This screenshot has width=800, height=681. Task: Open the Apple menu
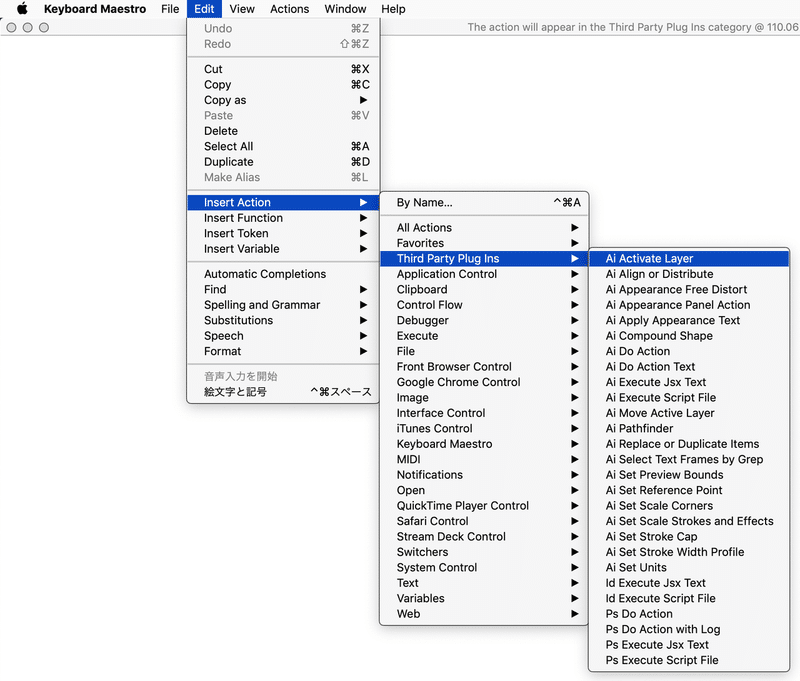pyautogui.click(x=22, y=9)
